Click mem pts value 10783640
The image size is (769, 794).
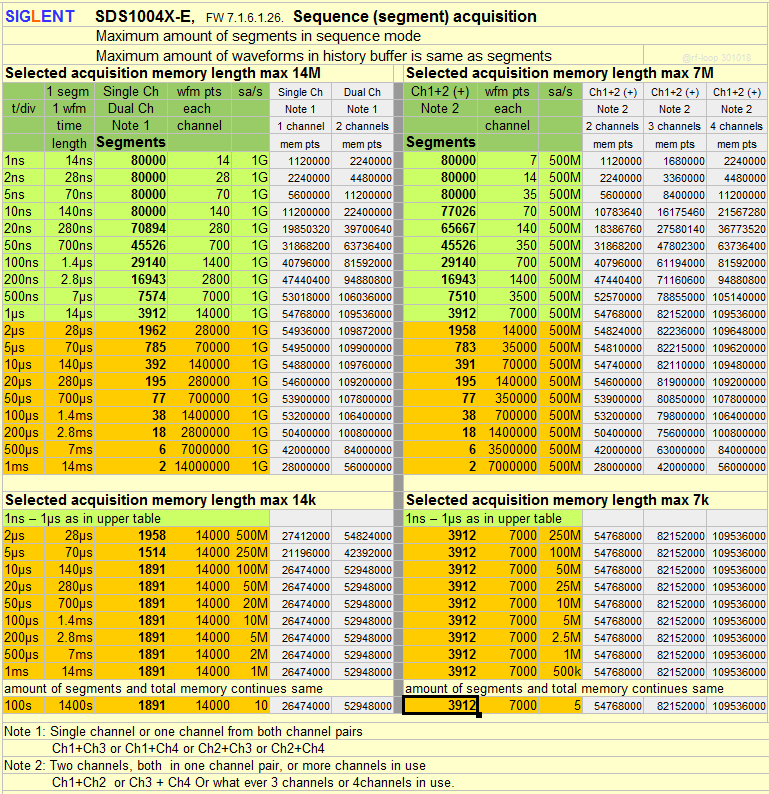click(x=613, y=212)
